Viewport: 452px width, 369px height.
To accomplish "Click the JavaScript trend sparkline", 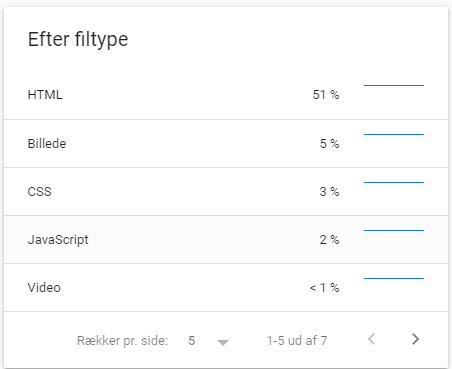I will tap(394, 230).
